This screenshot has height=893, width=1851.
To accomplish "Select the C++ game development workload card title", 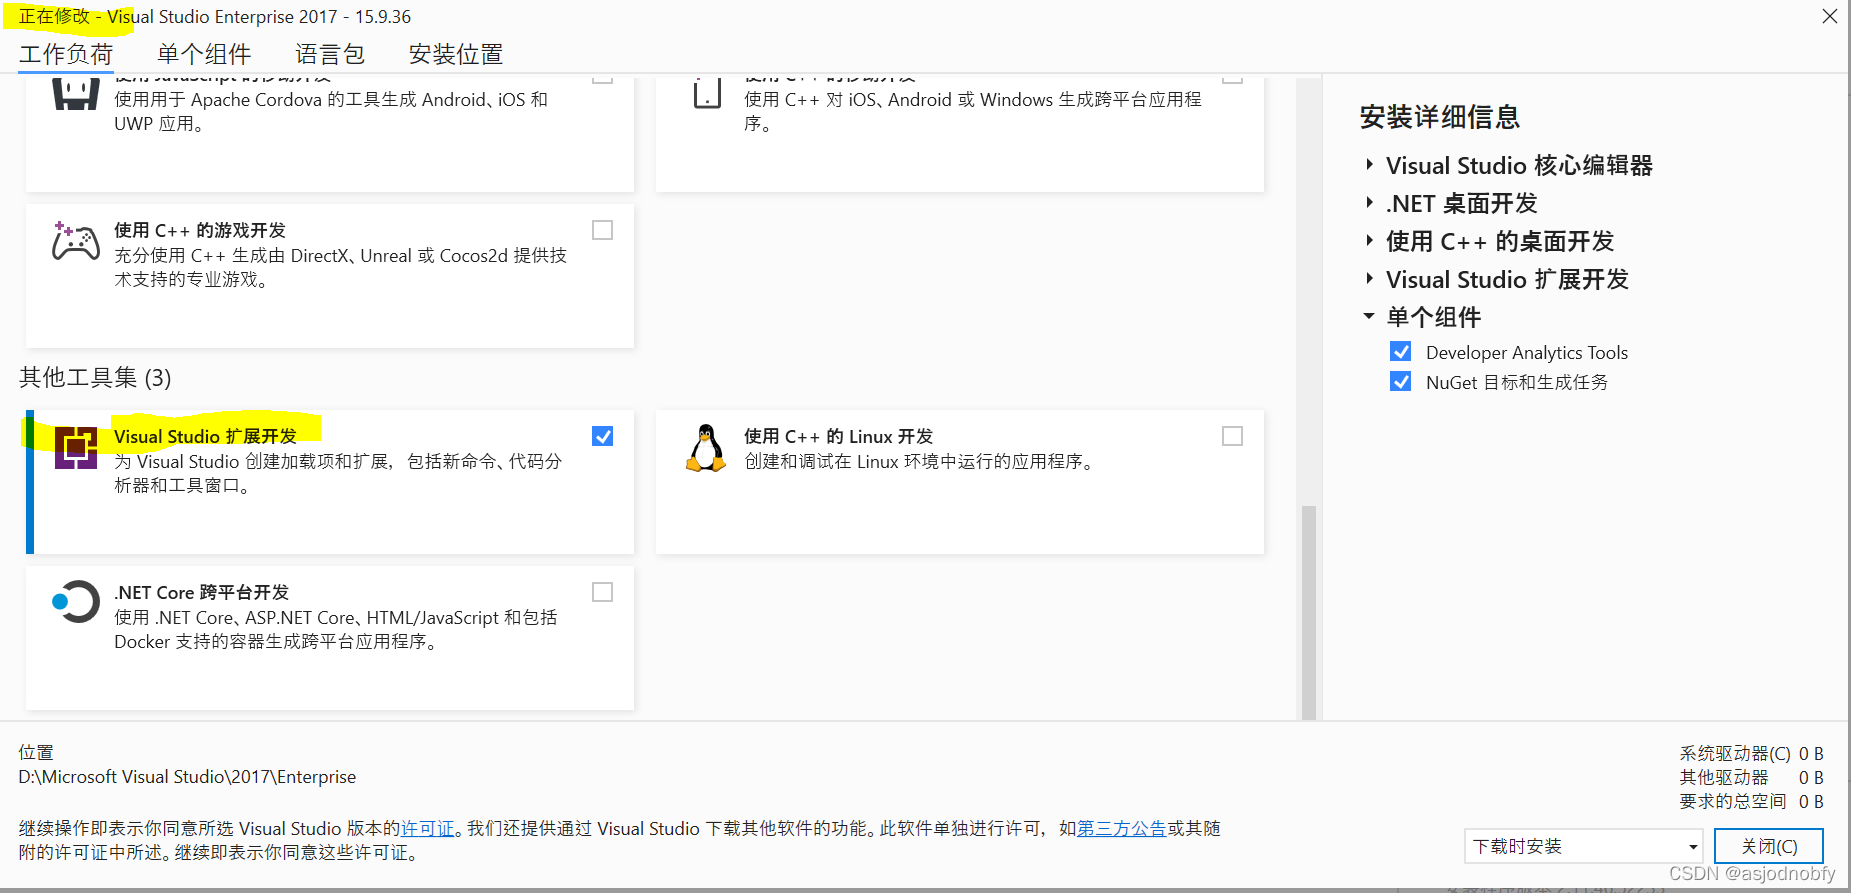I will coord(200,230).
